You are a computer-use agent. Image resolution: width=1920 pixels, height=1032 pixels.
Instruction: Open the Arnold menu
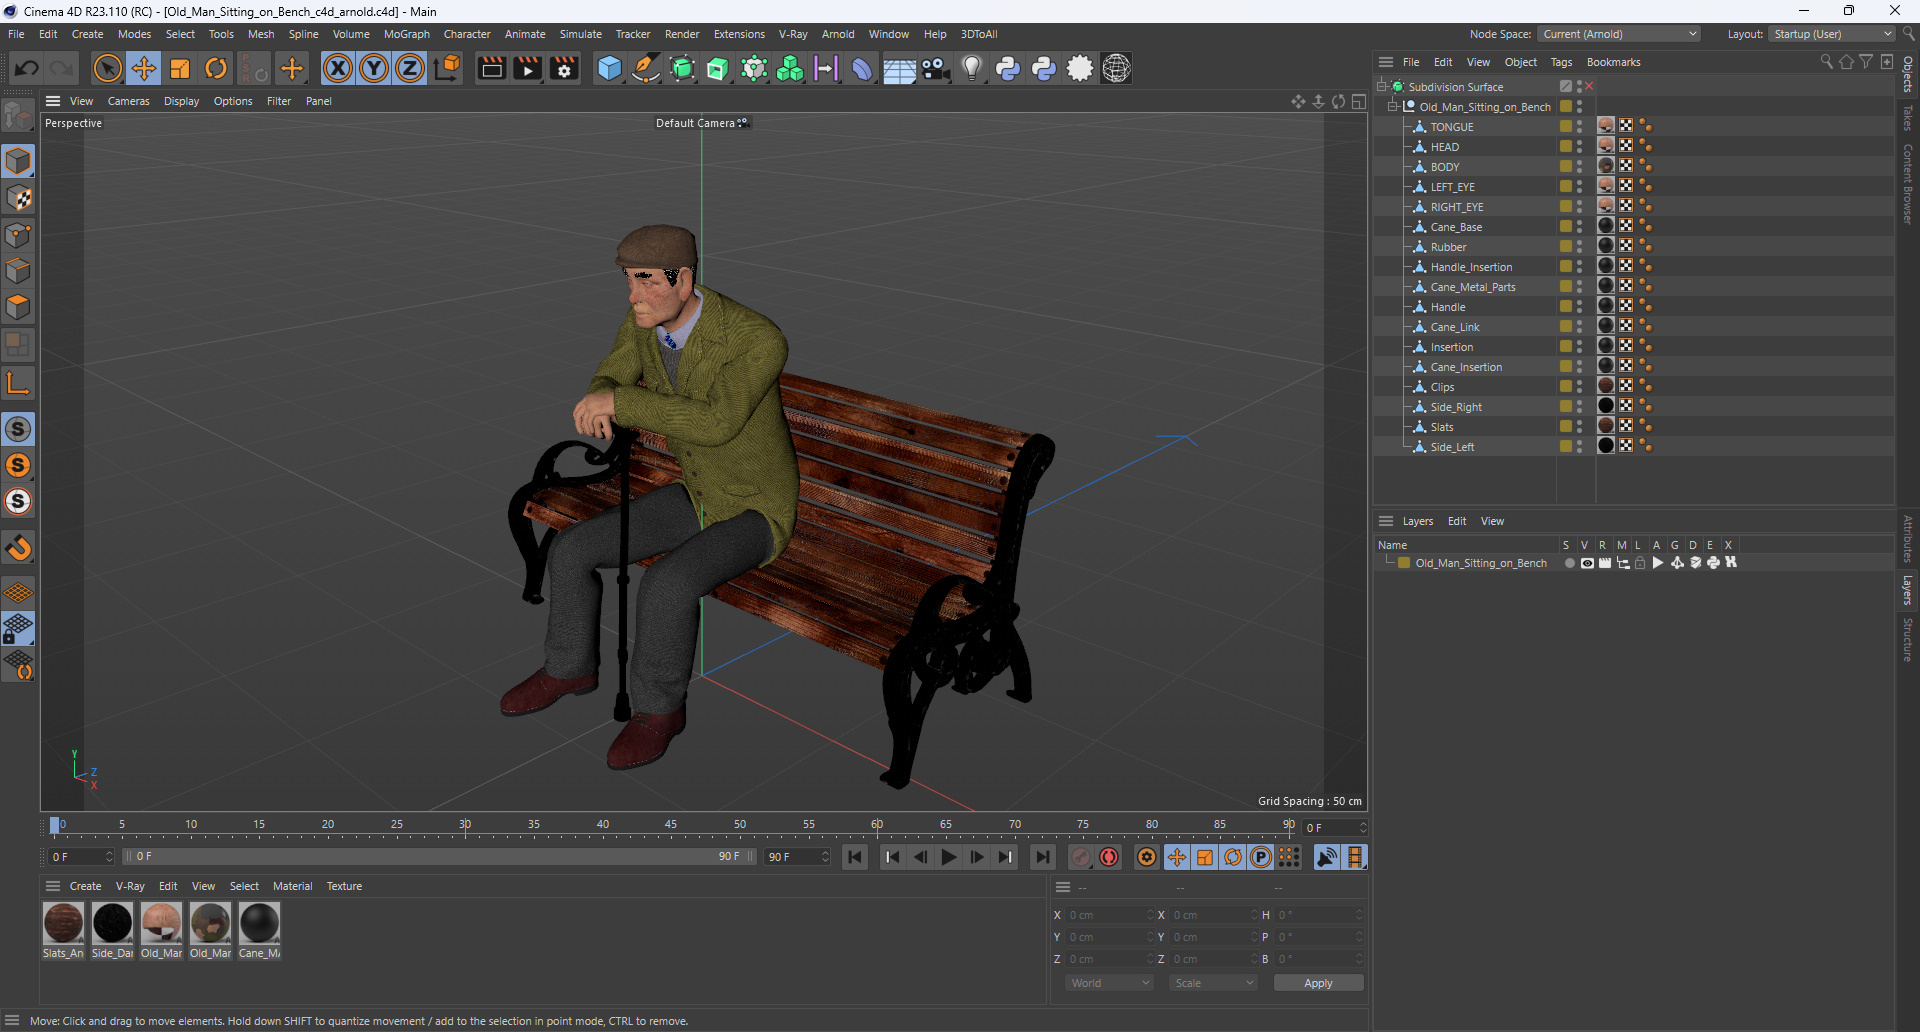(838, 34)
